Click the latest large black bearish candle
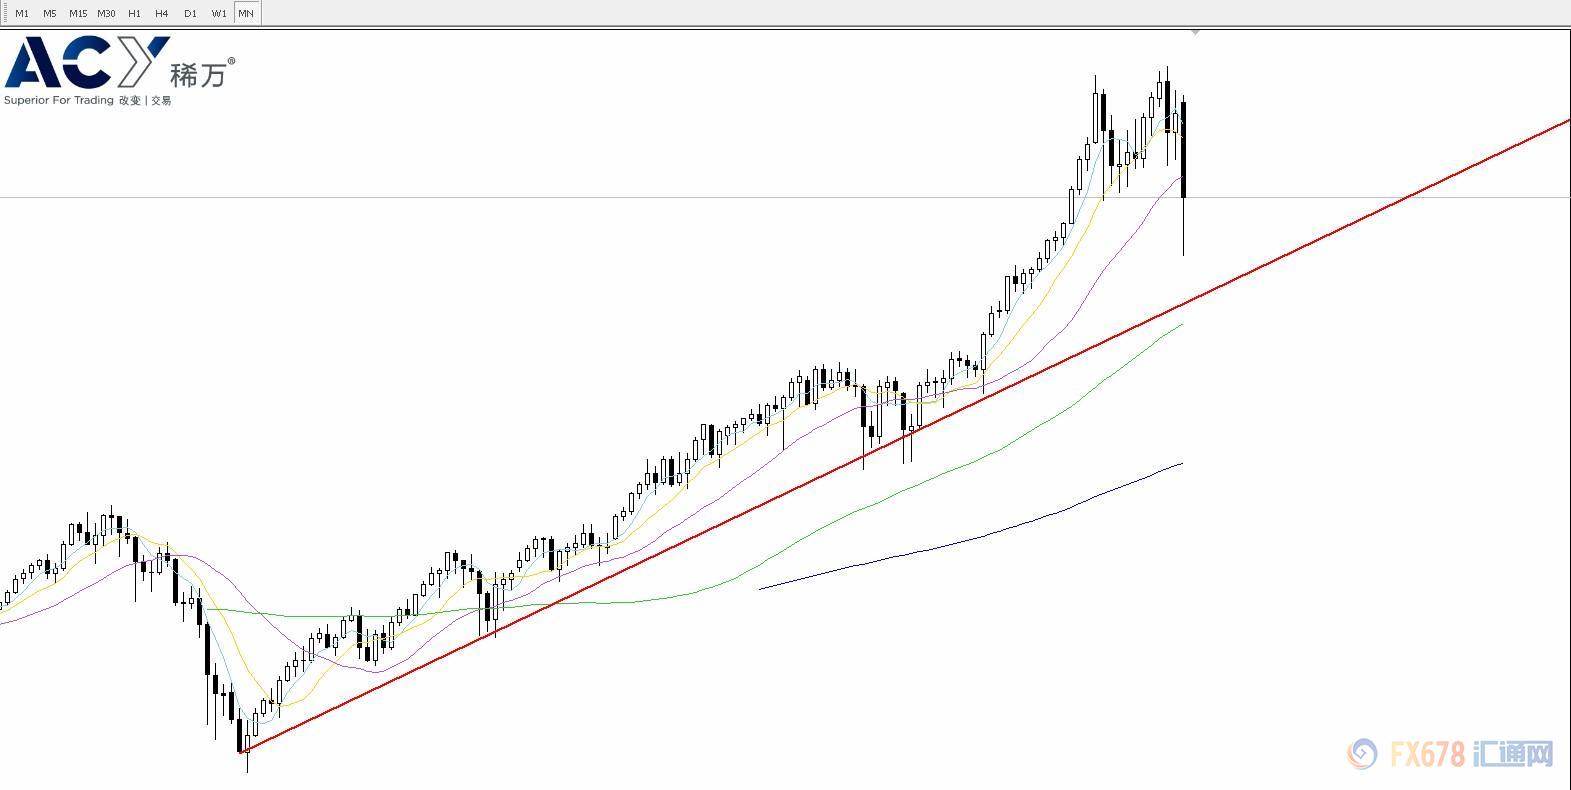Viewport: 1571px width, 790px height. (x=1184, y=150)
